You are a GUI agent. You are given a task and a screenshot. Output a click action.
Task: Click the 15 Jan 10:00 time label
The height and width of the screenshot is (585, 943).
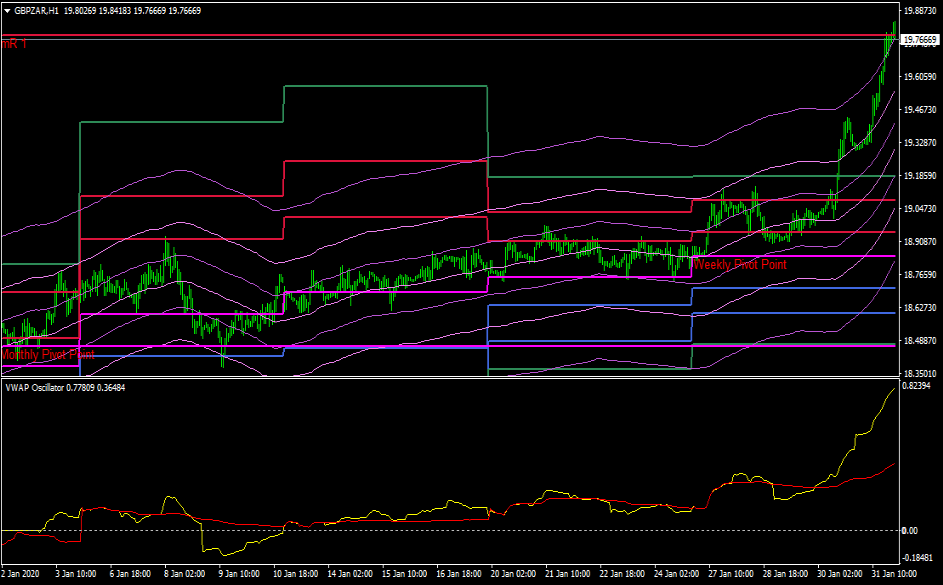point(407,575)
